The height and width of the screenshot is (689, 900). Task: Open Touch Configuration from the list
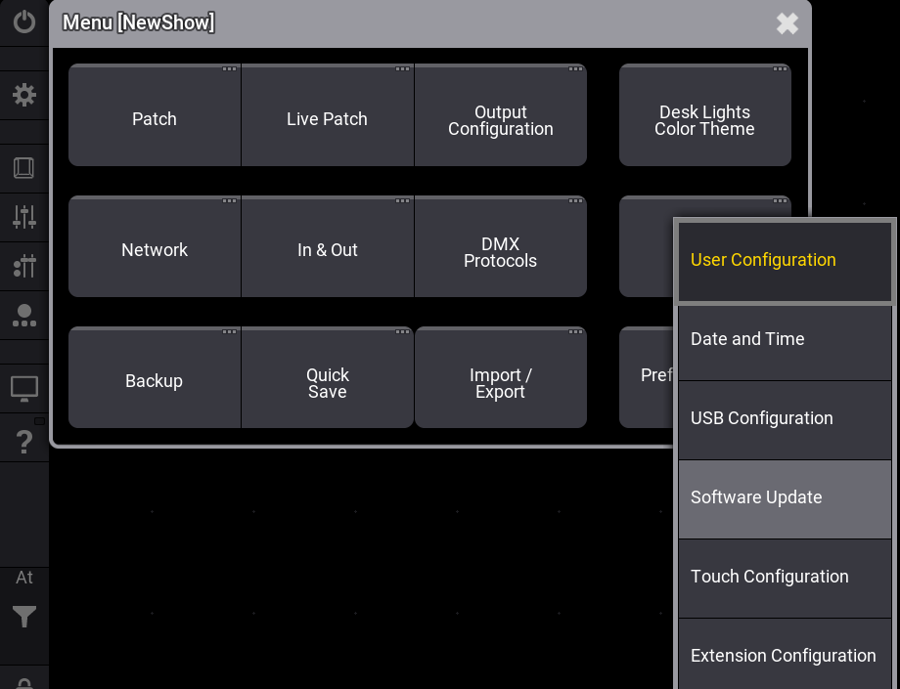pos(784,577)
